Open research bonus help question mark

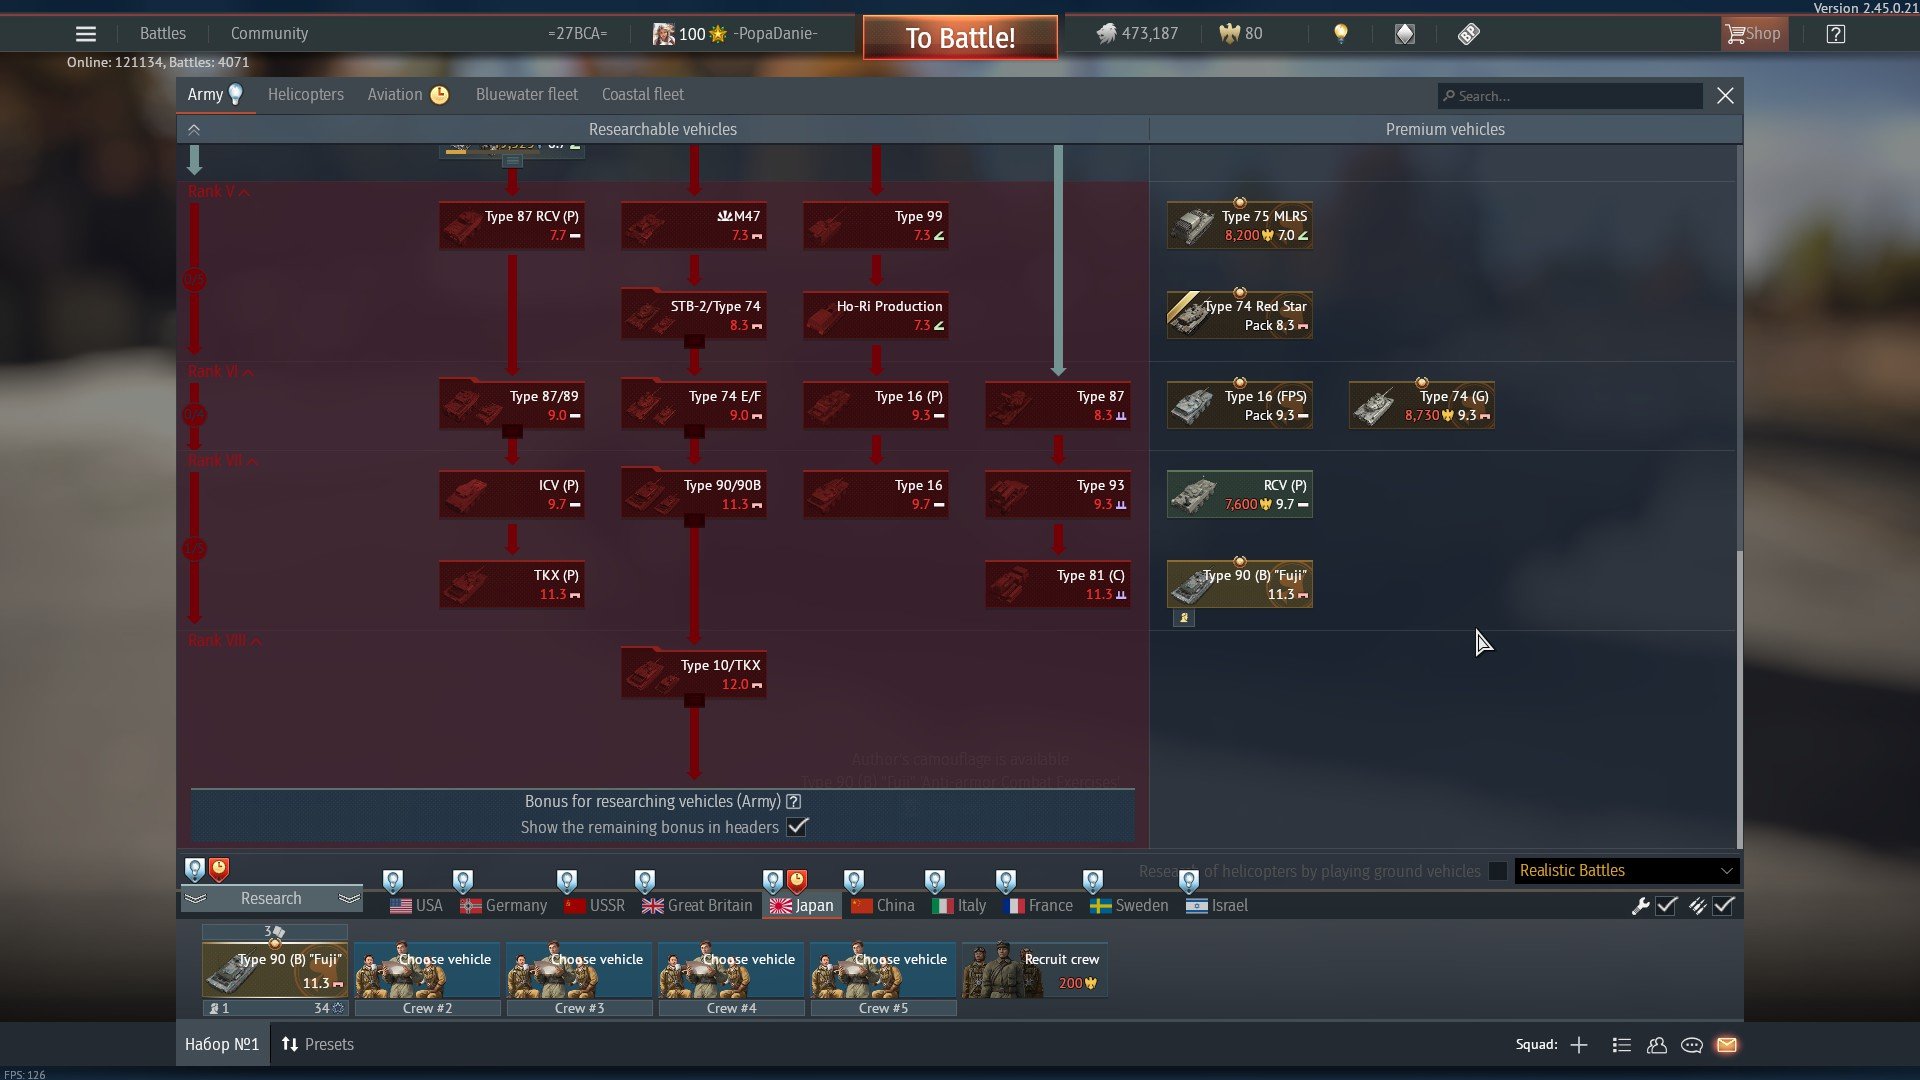tap(793, 801)
